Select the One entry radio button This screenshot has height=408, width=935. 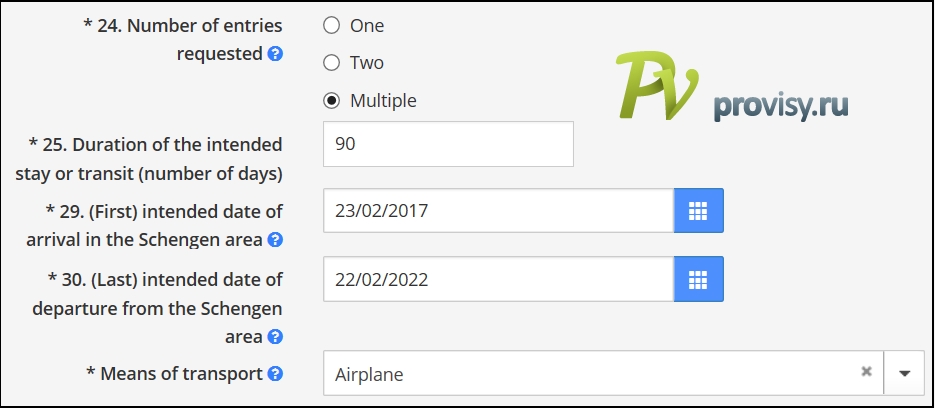[x=332, y=25]
